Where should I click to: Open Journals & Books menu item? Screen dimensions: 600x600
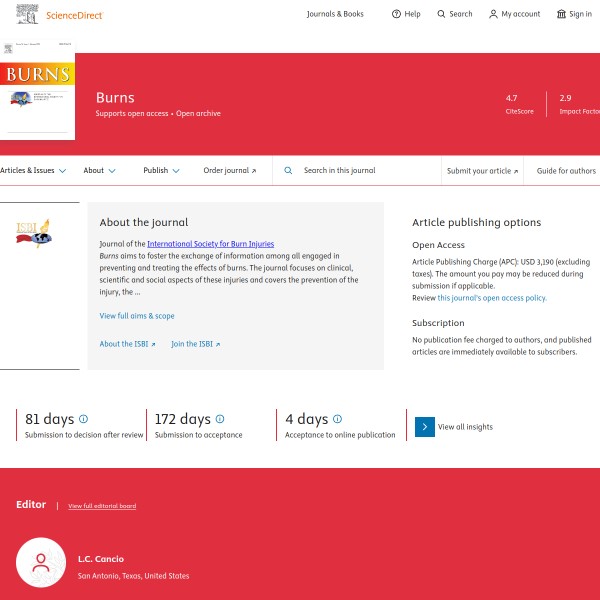pyautogui.click(x=335, y=14)
